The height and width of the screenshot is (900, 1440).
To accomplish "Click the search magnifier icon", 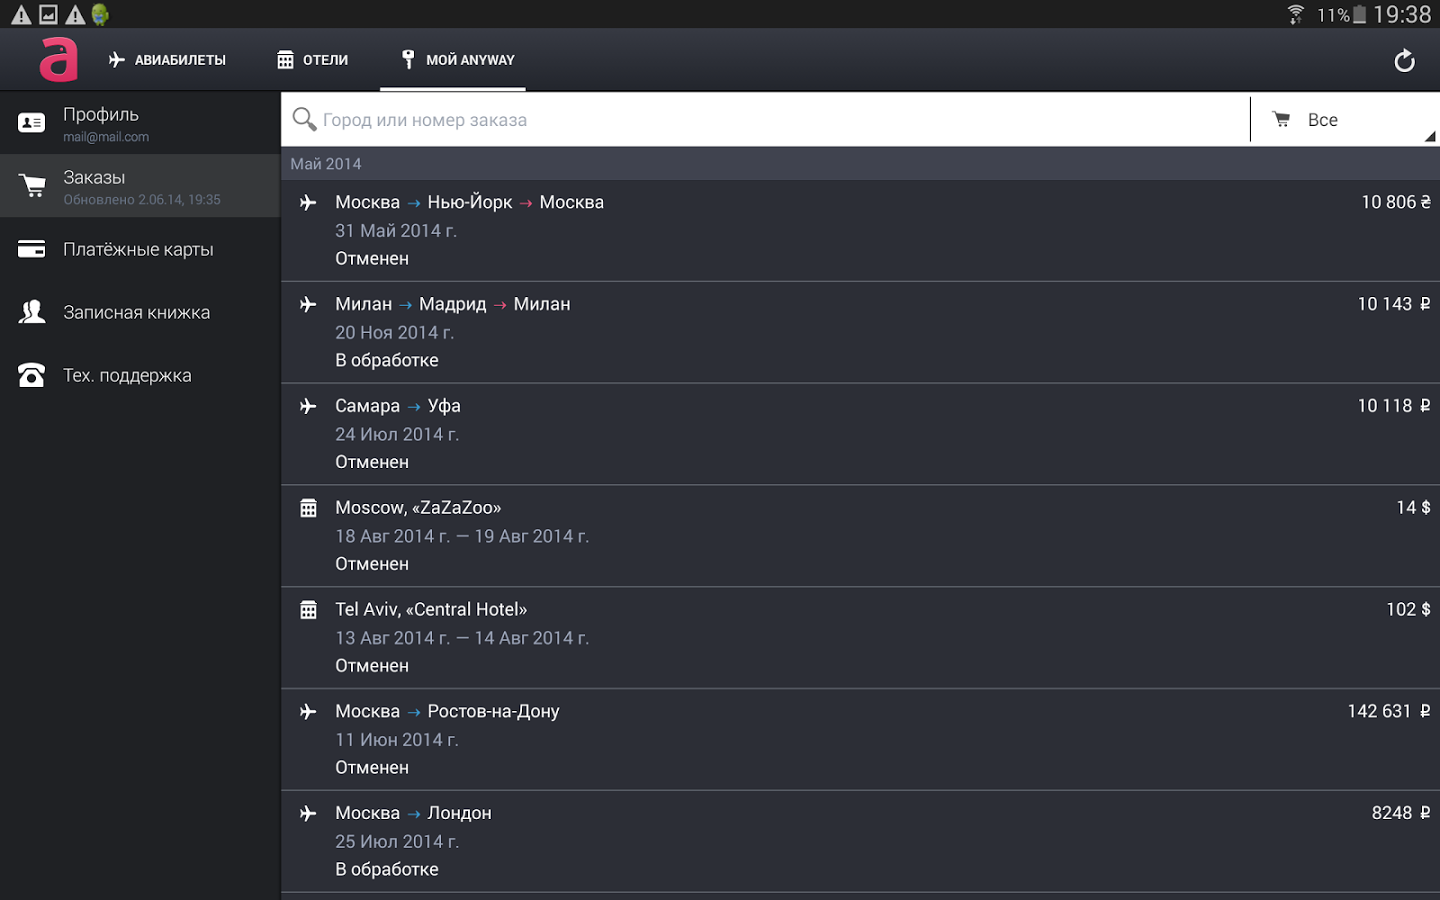I will pyautogui.click(x=304, y=120).
